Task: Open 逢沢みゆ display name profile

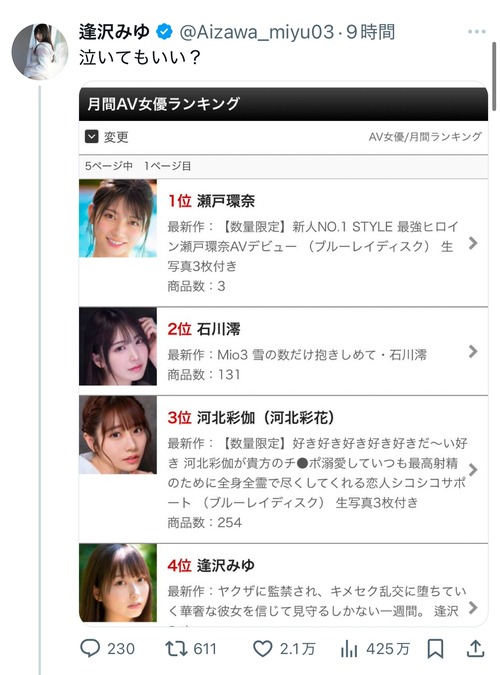Action: pyautogui.click(x=114, y=32)
